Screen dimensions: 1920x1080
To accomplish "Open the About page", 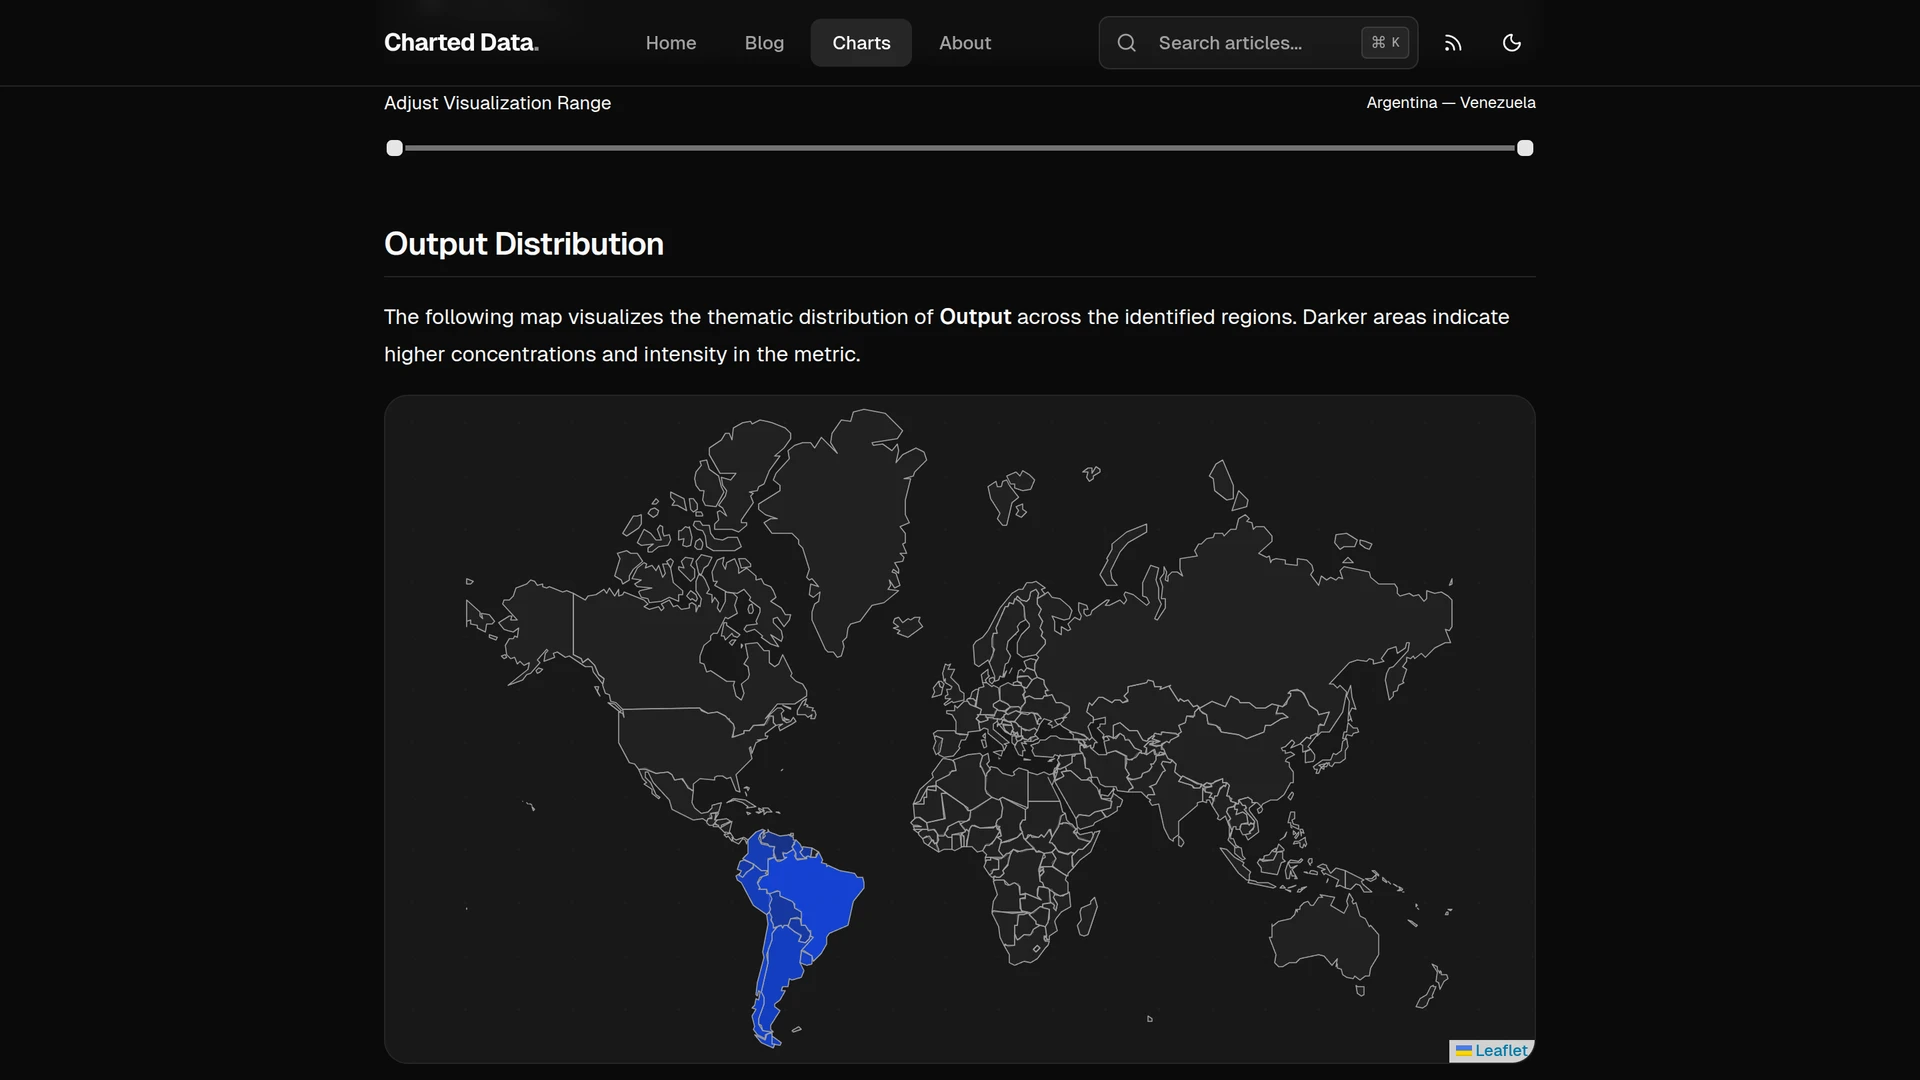I will click(x=964, y=43).
